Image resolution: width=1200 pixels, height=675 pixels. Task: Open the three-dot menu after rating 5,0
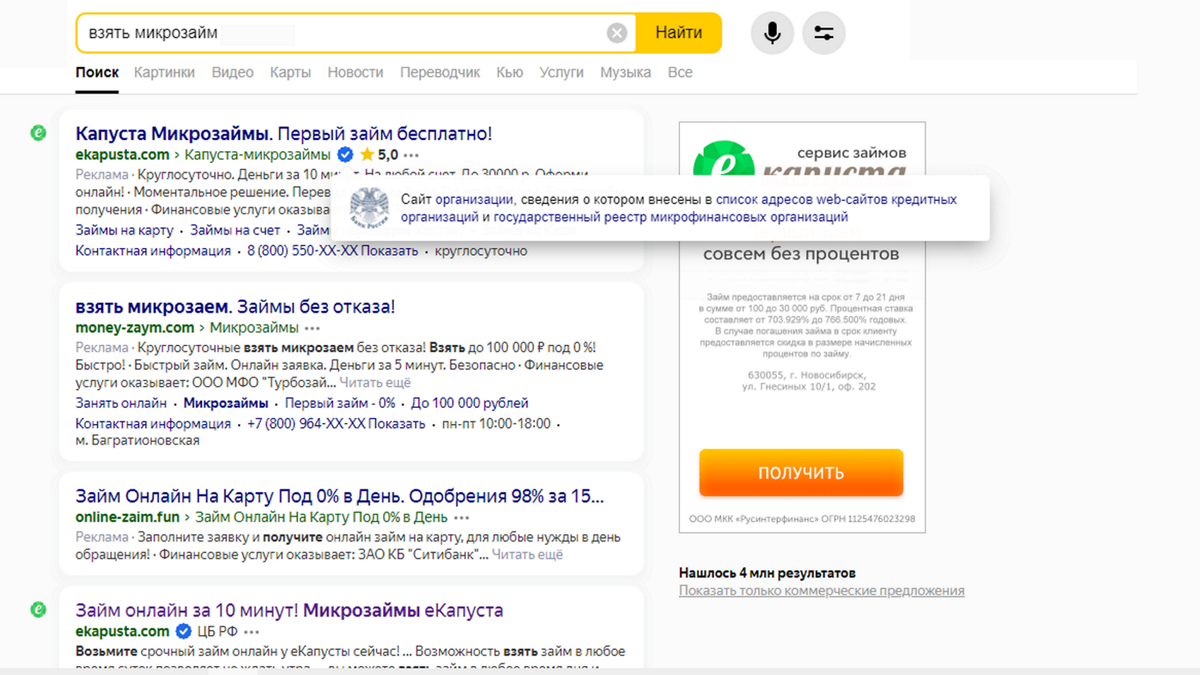point(412,156)
